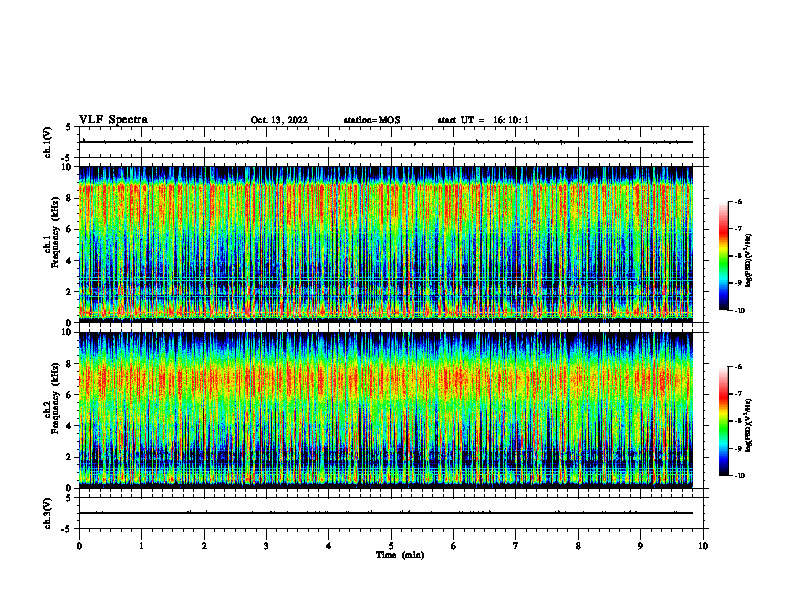Click the time axis tick label "5"
The width and height of the screenshot is (792, 612).
391,546
